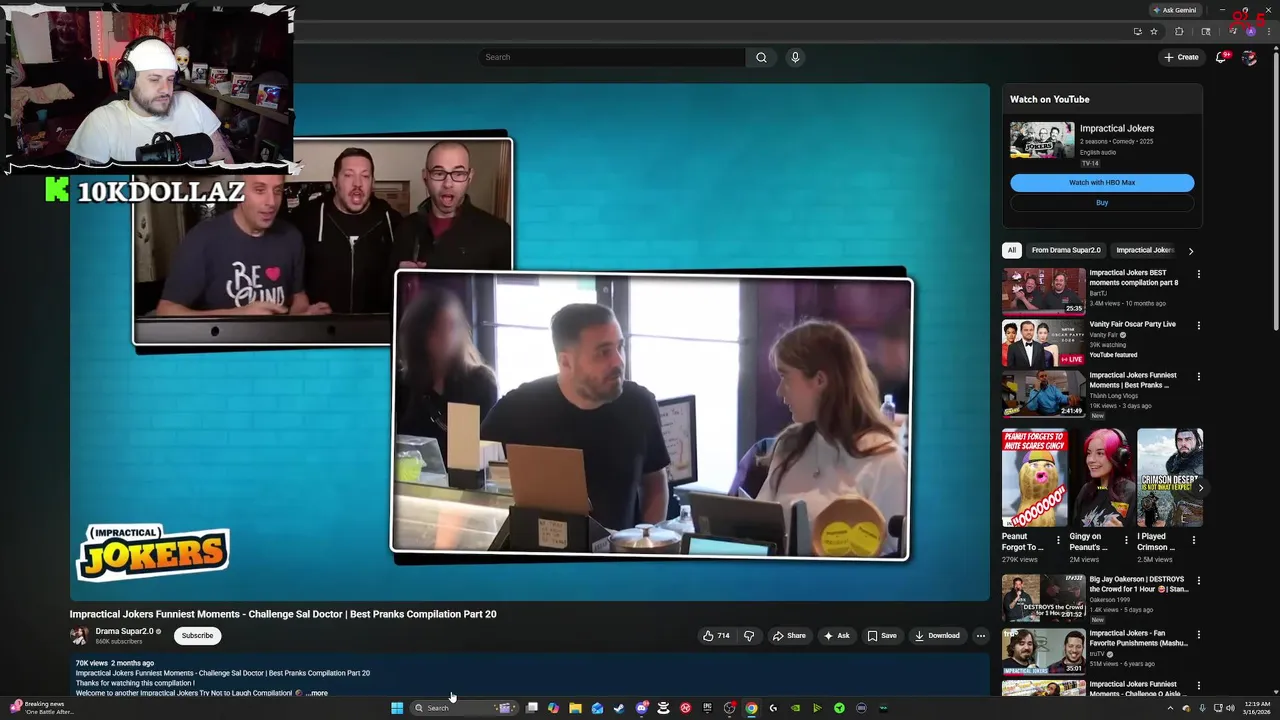The height and width of the screenshot is (720, 1280).
Task: Click Watch with HBO Max
Action: [x=1102, y=183]
